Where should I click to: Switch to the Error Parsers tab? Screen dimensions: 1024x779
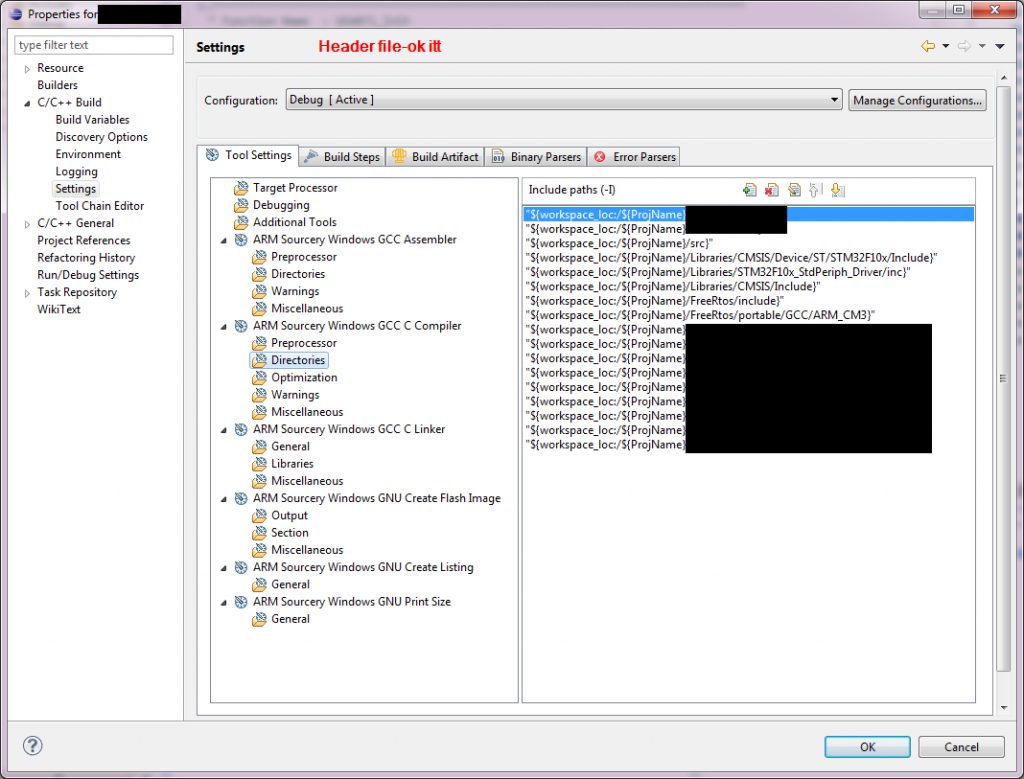click(x=634, y=157)
